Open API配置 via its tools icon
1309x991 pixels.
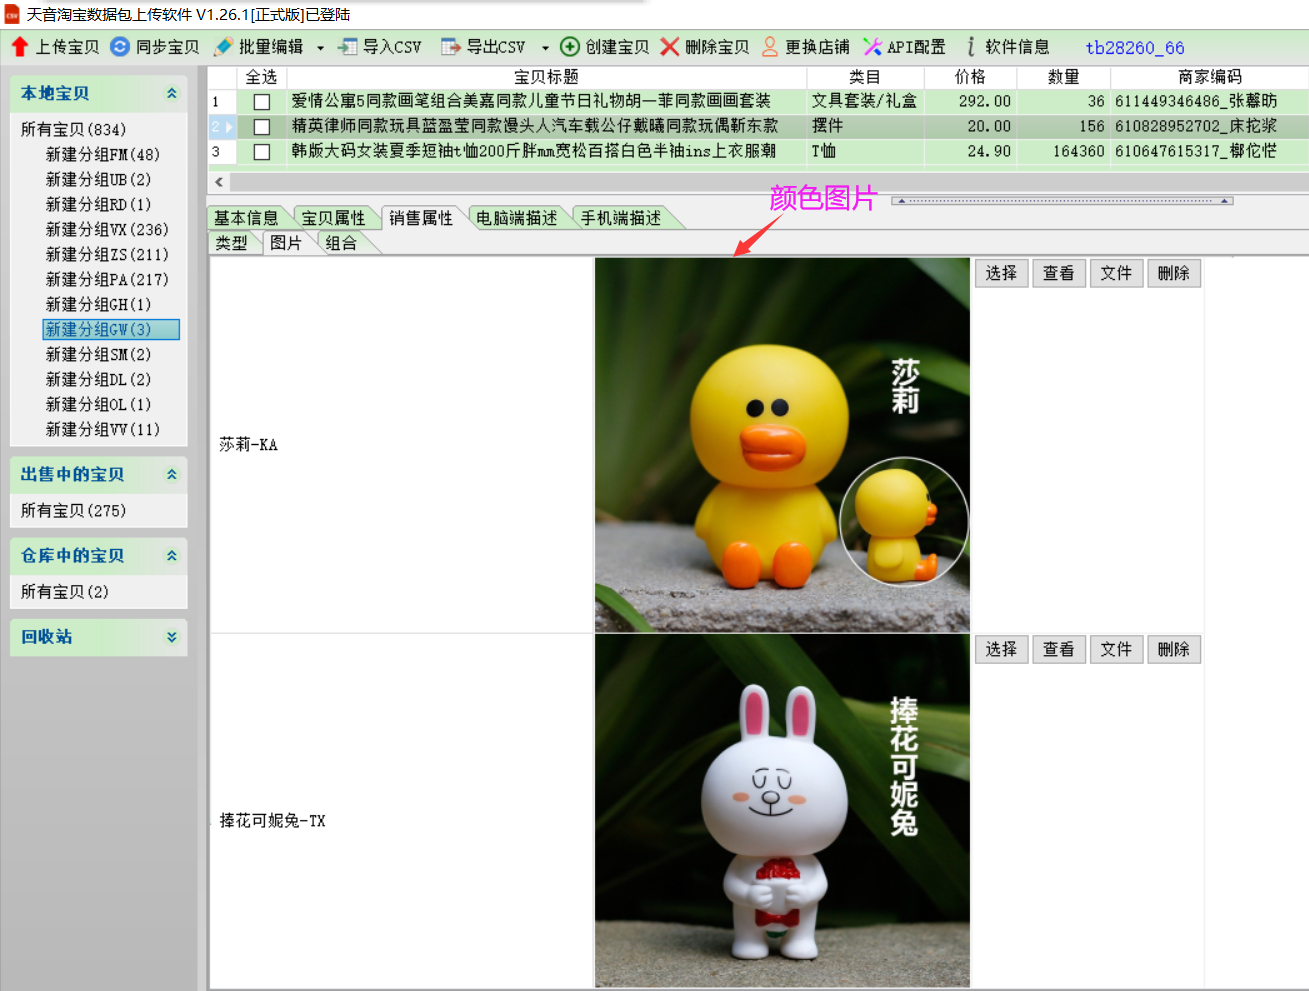(x=872, y=47)
